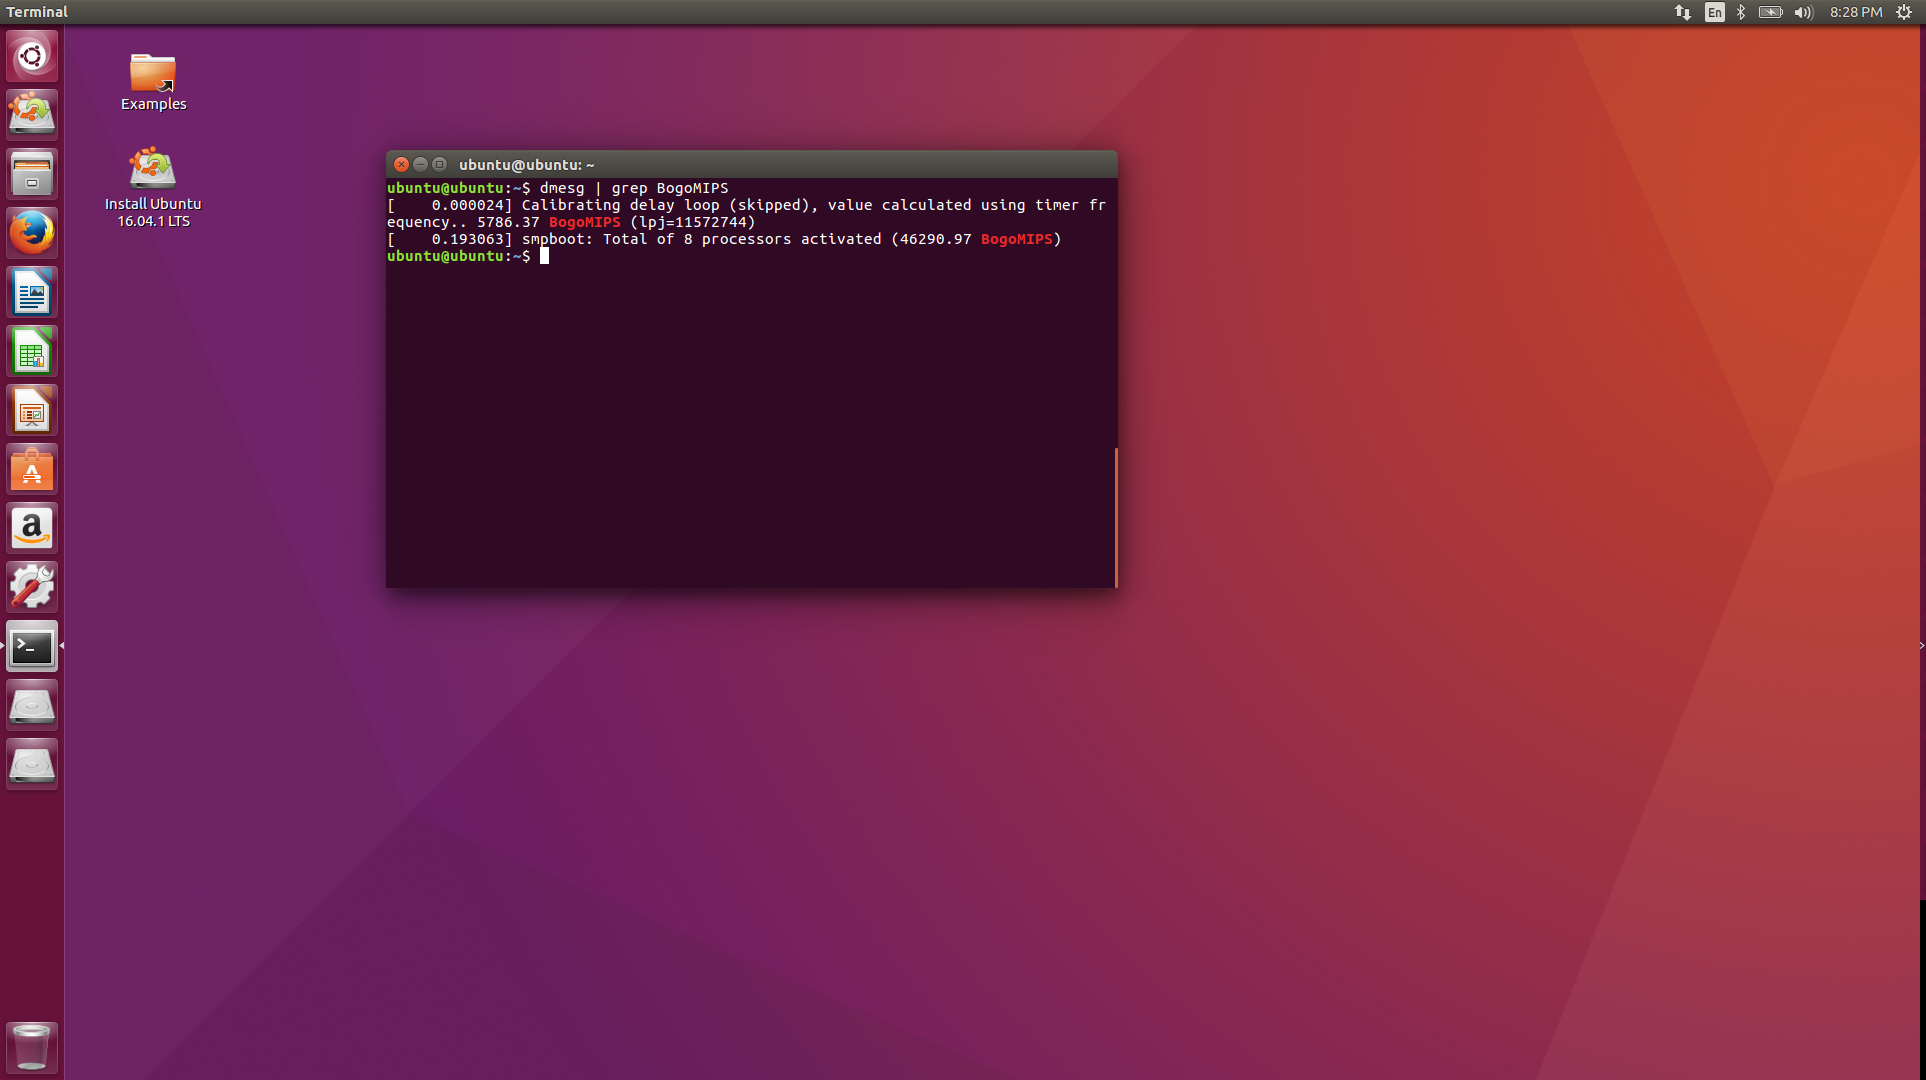The height and width of the screenshot is (1080, 1926).
Task: Launch Install Ubuntu from the launcher
Action: (x=32, y=115)
